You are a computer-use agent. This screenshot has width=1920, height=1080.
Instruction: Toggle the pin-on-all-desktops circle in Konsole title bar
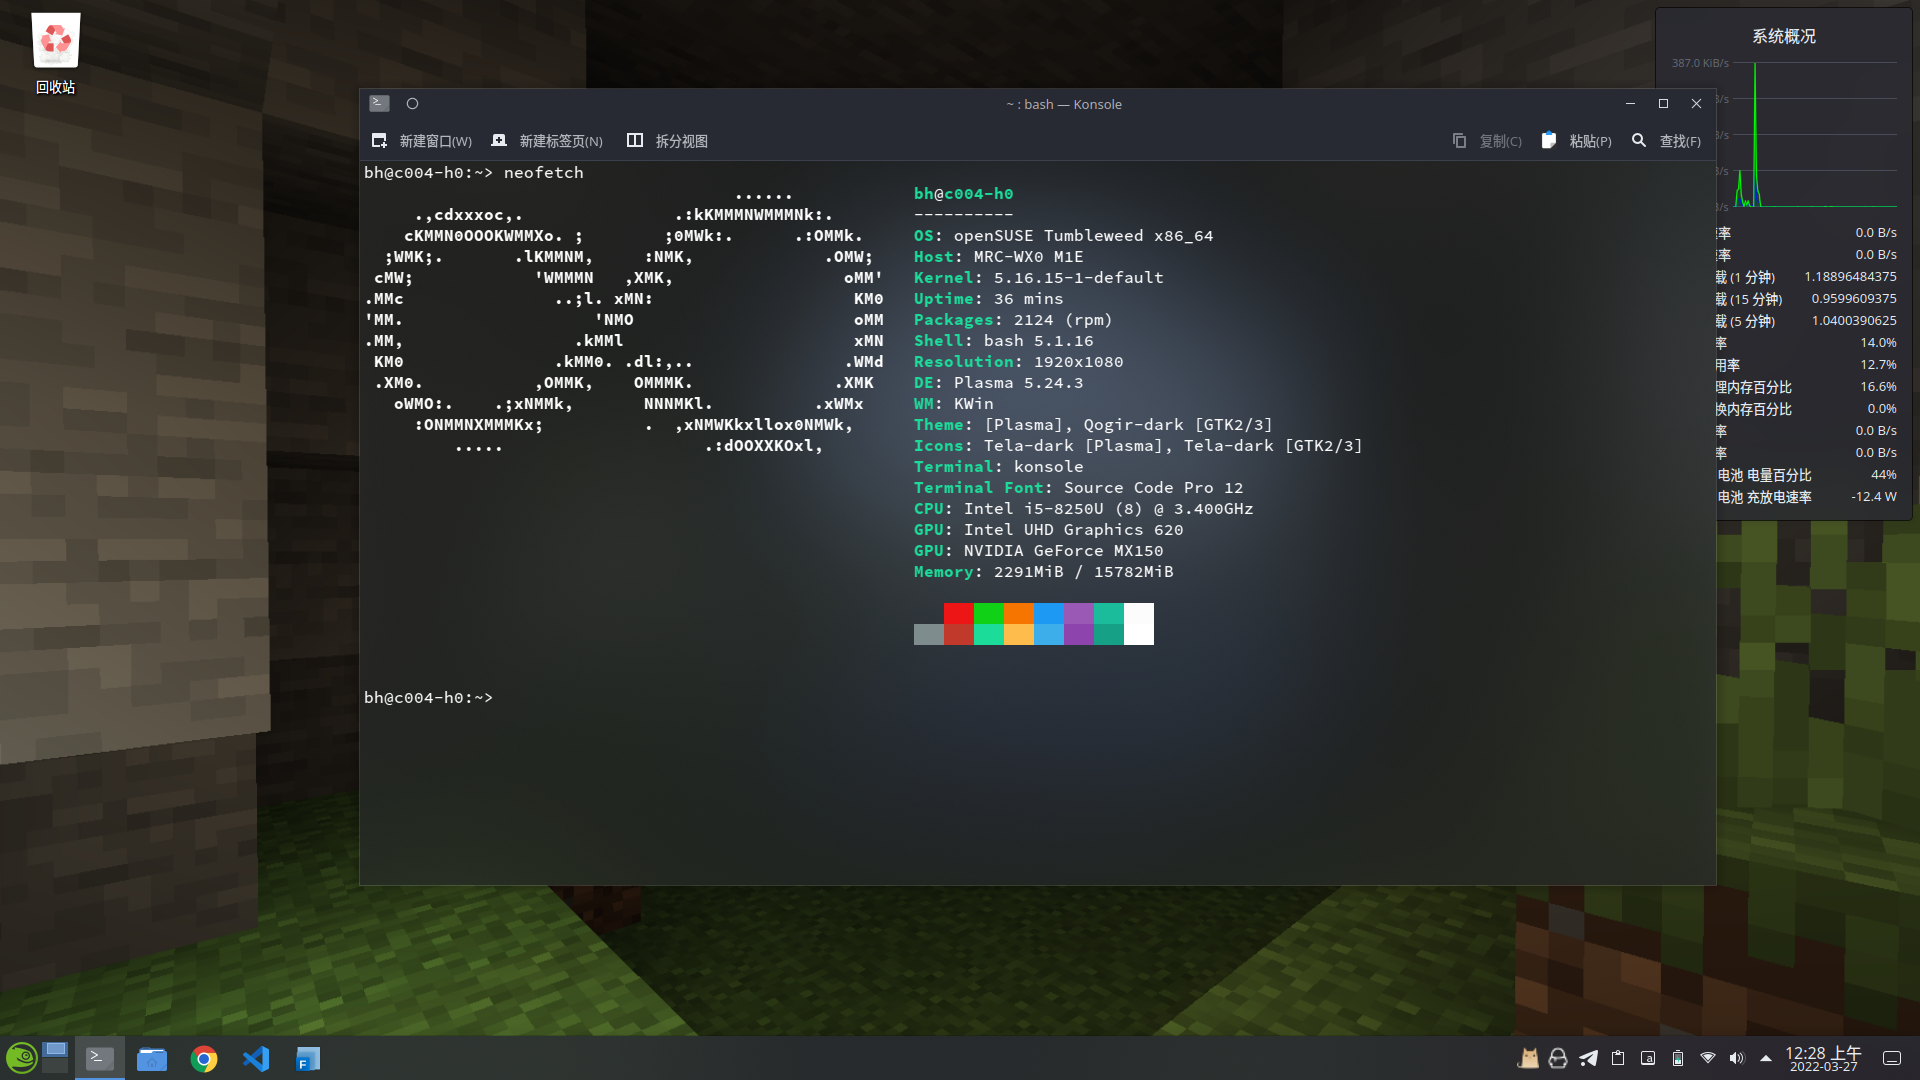click(412, 103)
